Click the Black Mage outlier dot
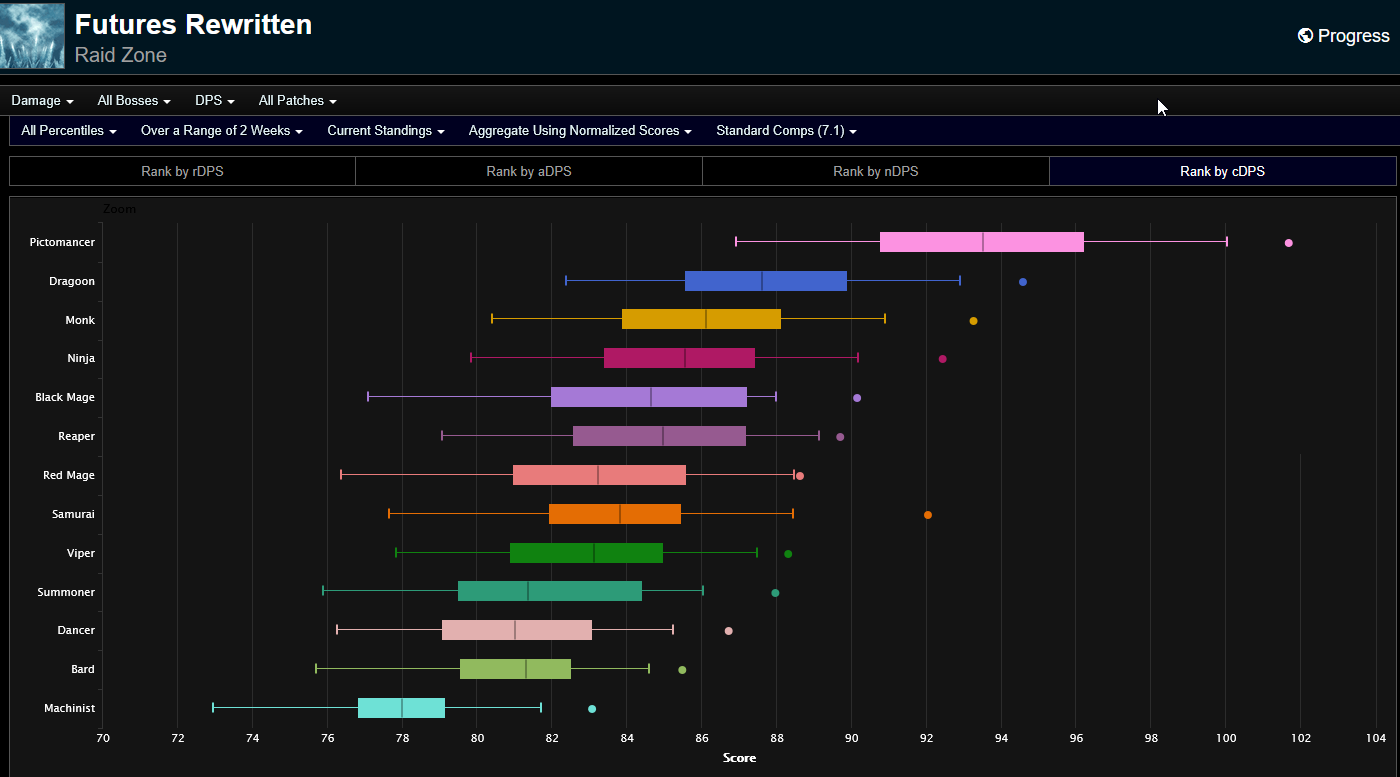Screen dimensions: 1400x777 pos(857,398)
